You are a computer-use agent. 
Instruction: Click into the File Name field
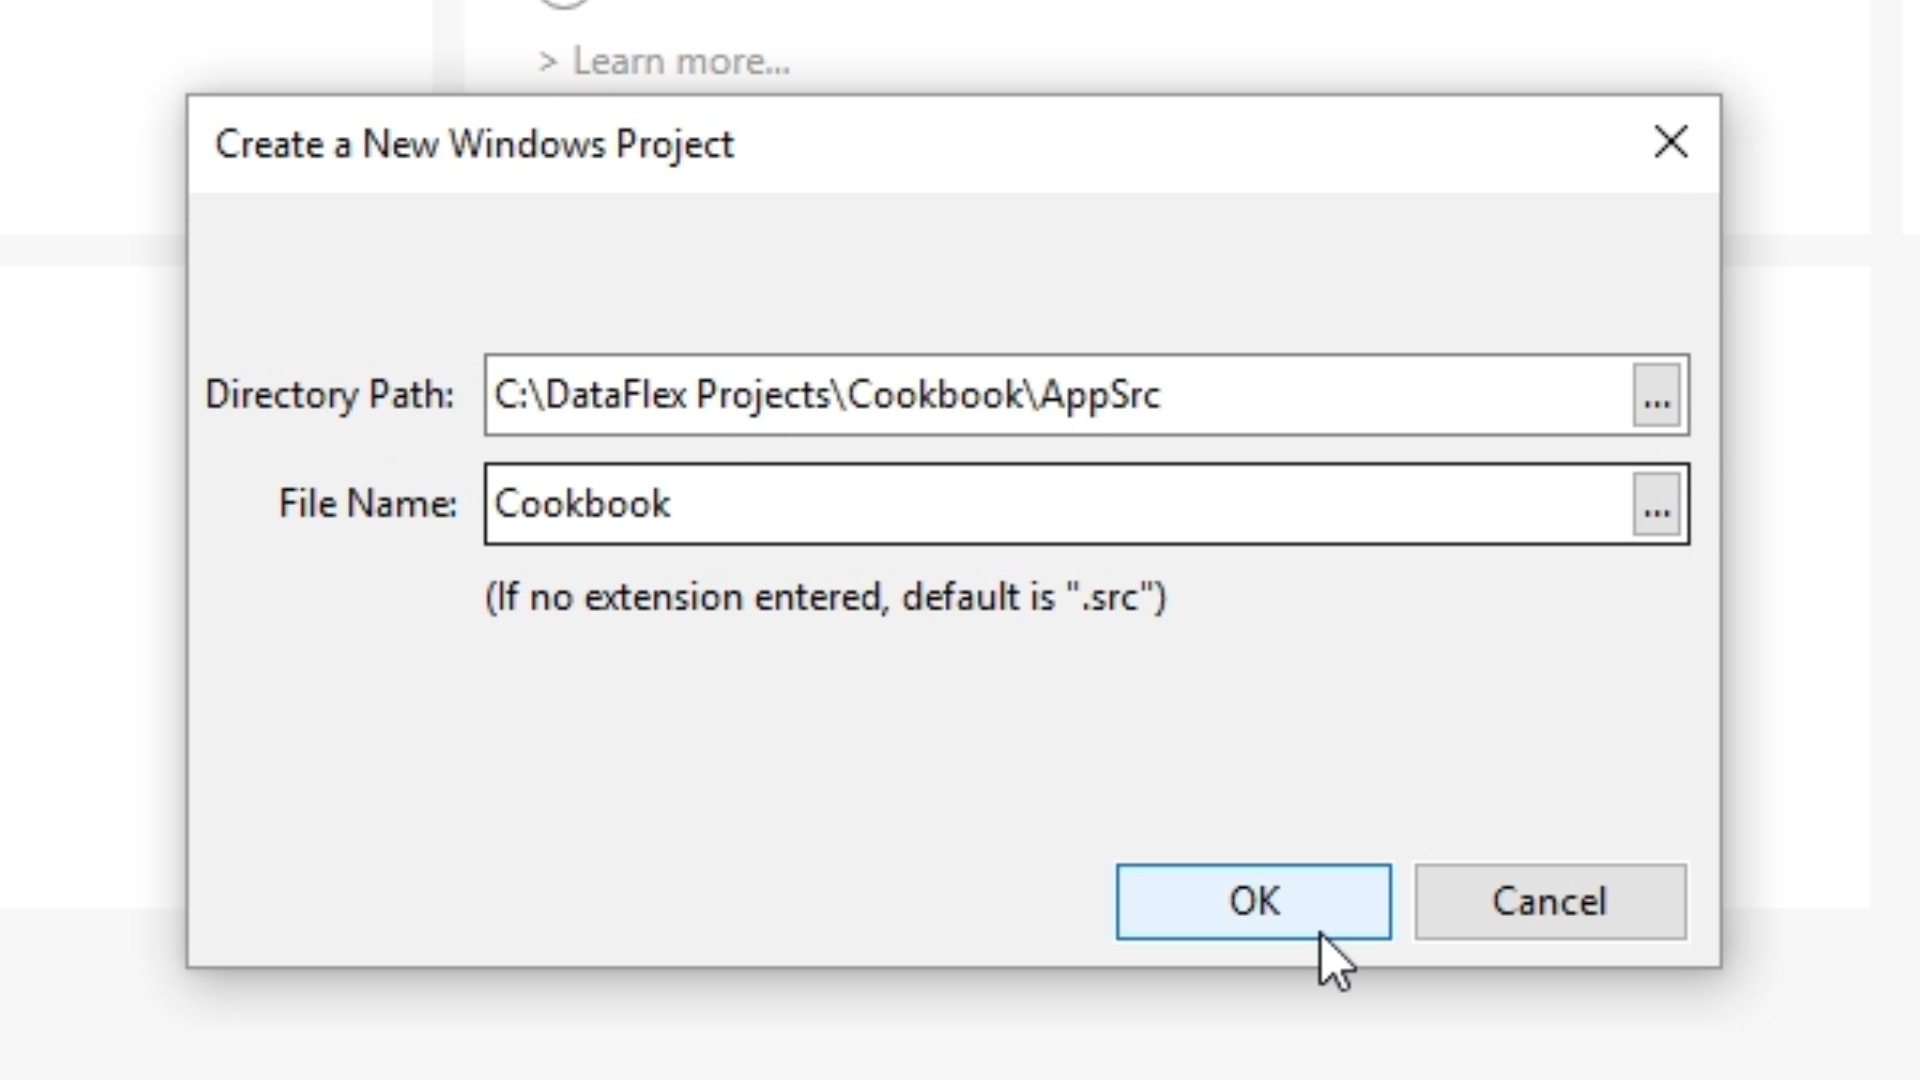1100,505
